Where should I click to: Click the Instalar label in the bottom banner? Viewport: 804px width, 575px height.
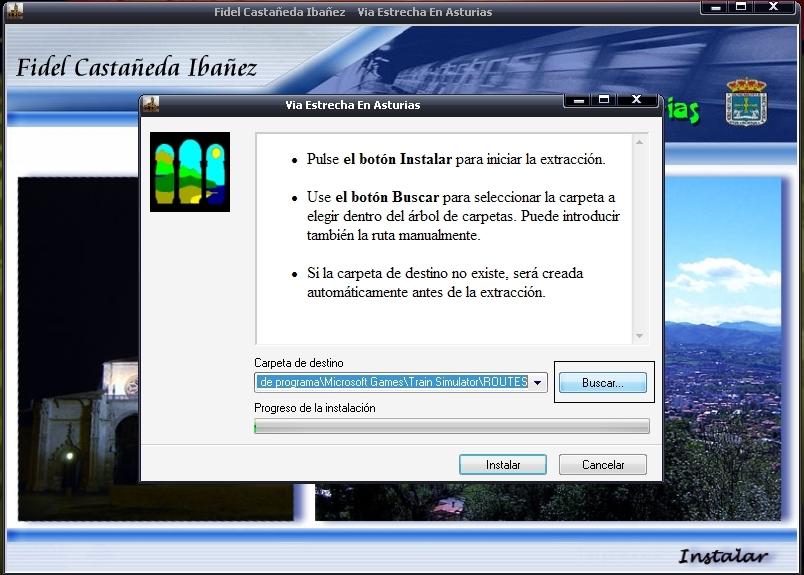(723, 556)
